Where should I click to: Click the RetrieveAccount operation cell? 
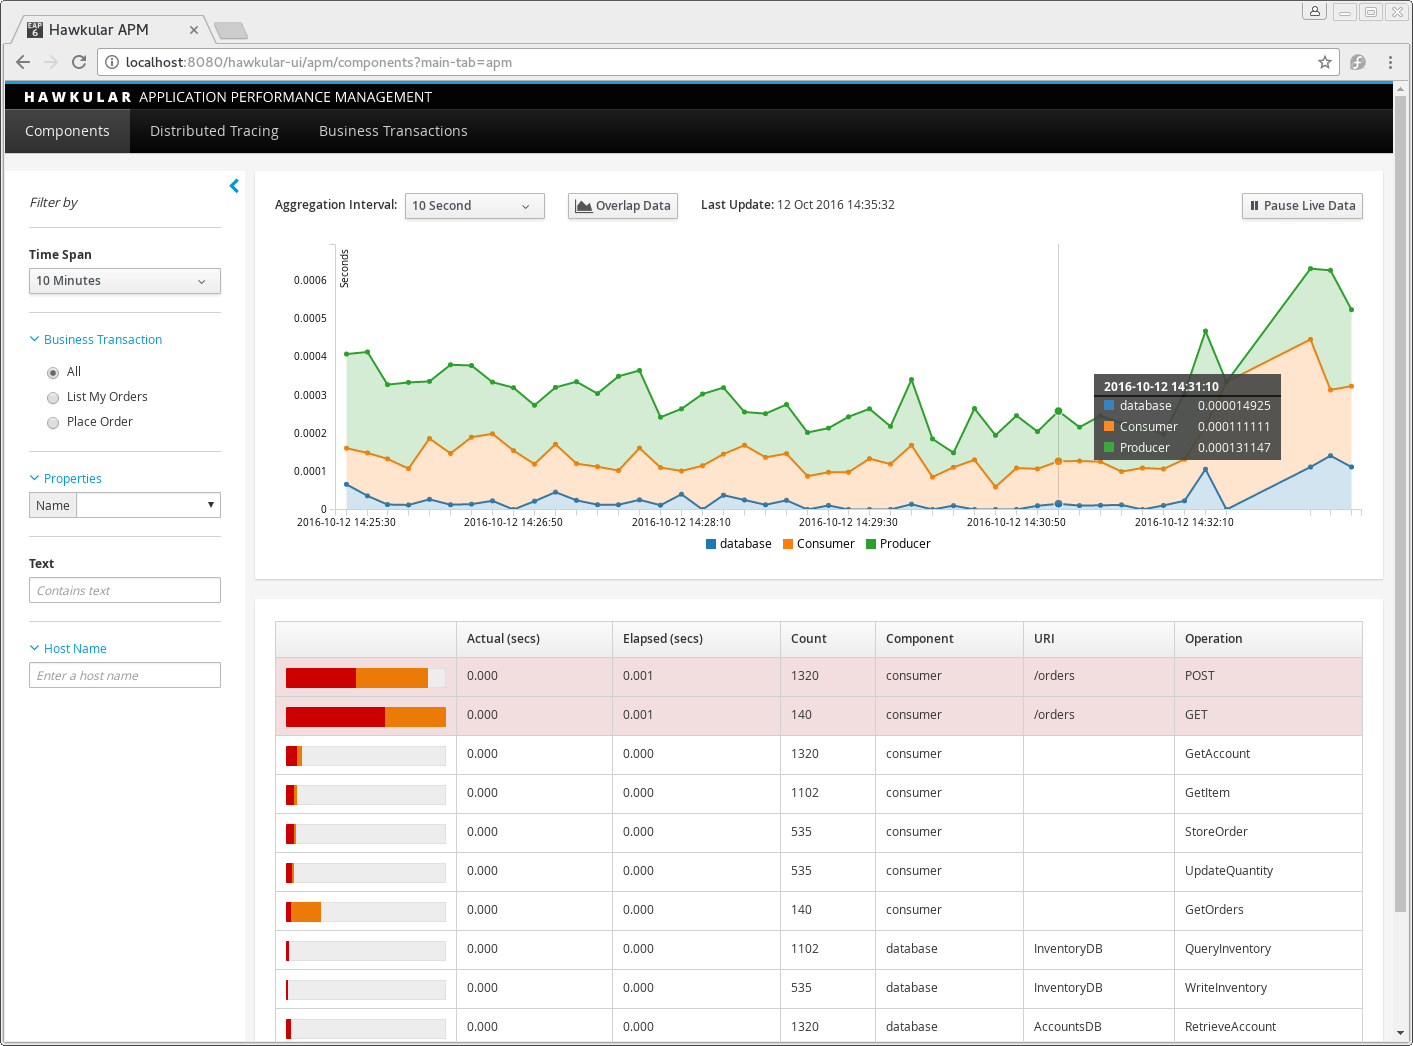[1268, 1027]
